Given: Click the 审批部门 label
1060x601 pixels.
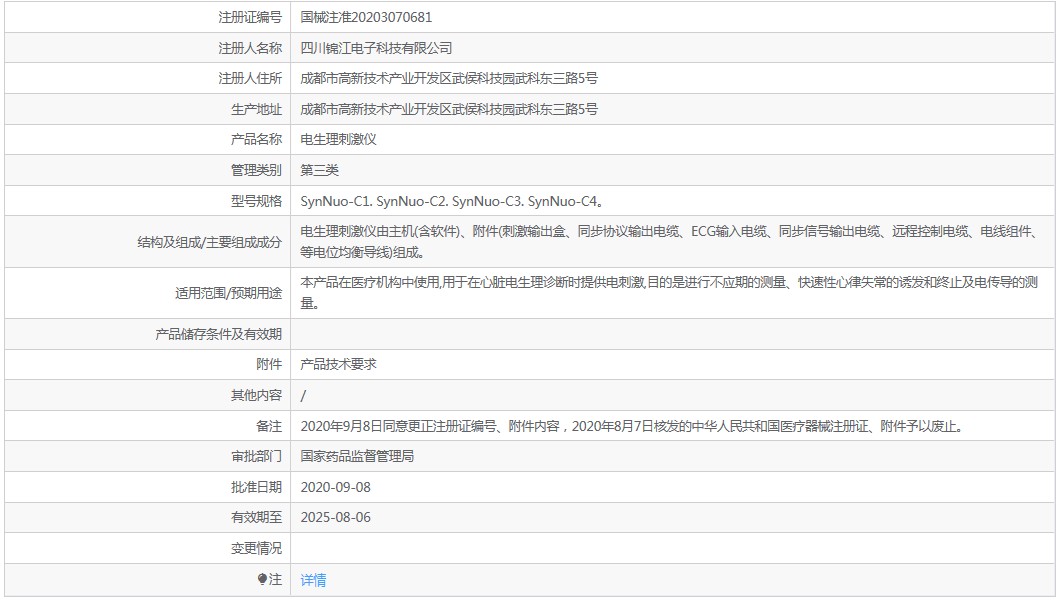Looking at the screenshot, I should click(x=256, y=456).
